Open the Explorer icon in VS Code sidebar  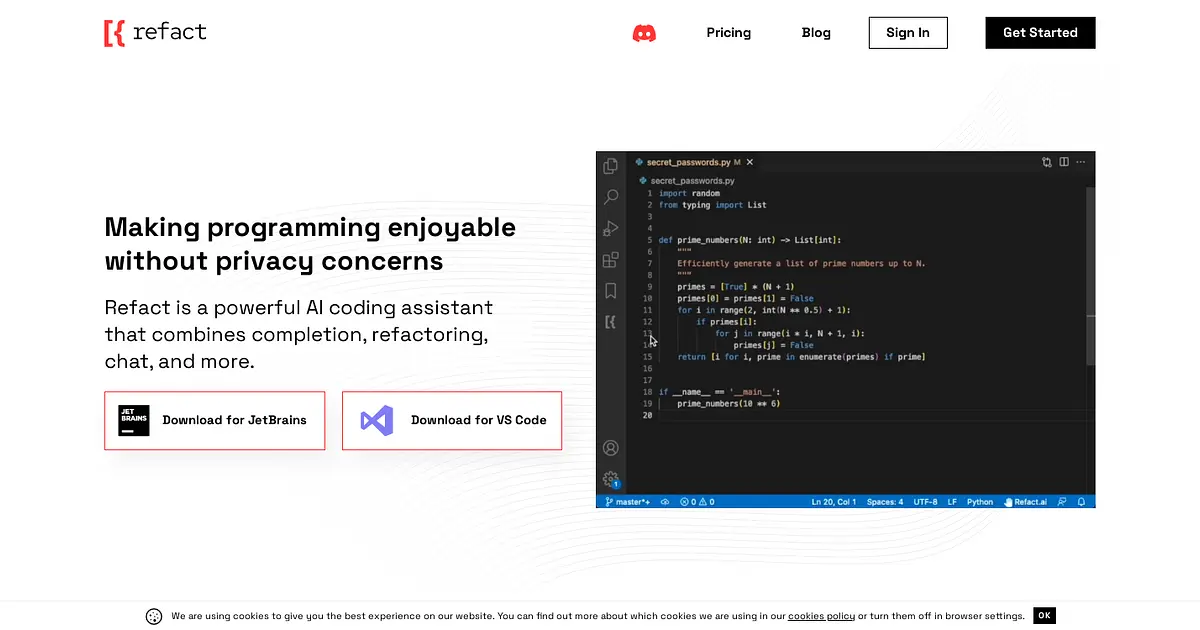pos(610,166)
